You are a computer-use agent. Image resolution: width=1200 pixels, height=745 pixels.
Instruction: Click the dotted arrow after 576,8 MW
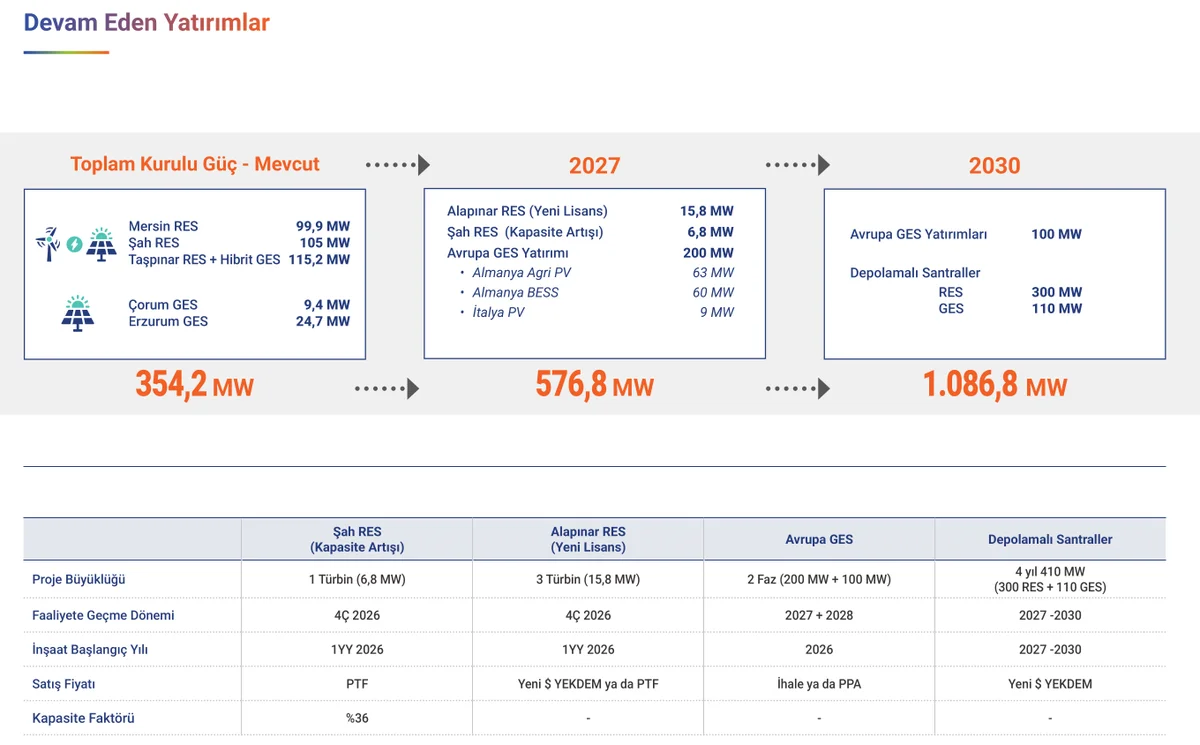coord(797,388)
